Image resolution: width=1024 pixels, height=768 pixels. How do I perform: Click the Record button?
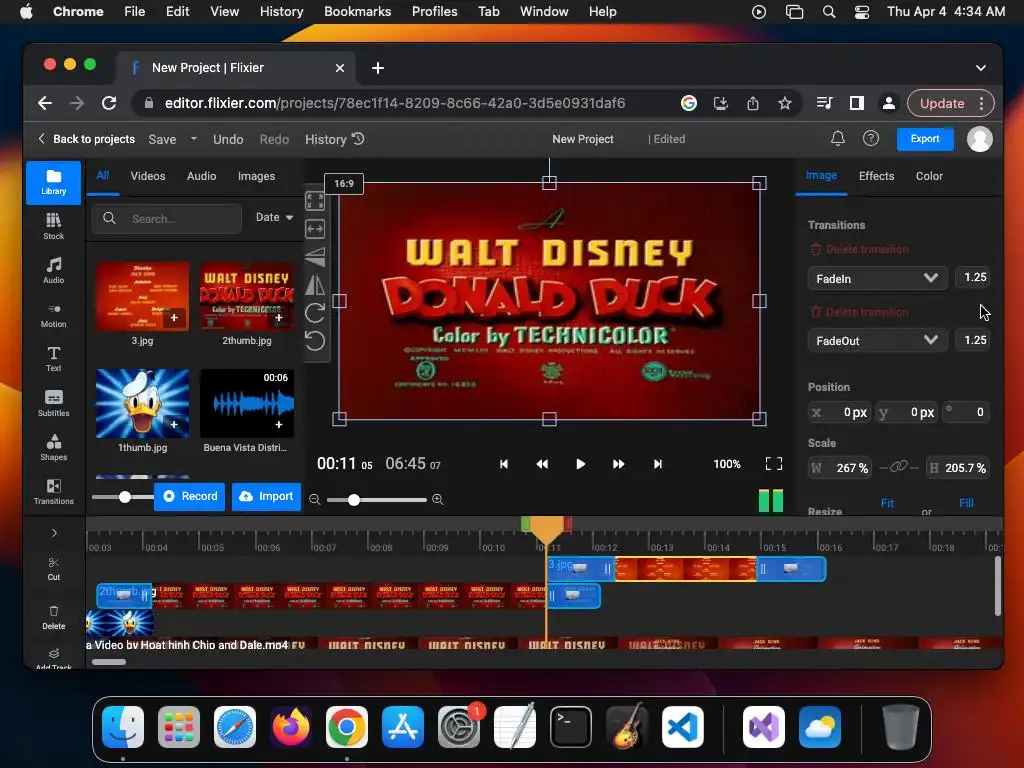point(190,496)
